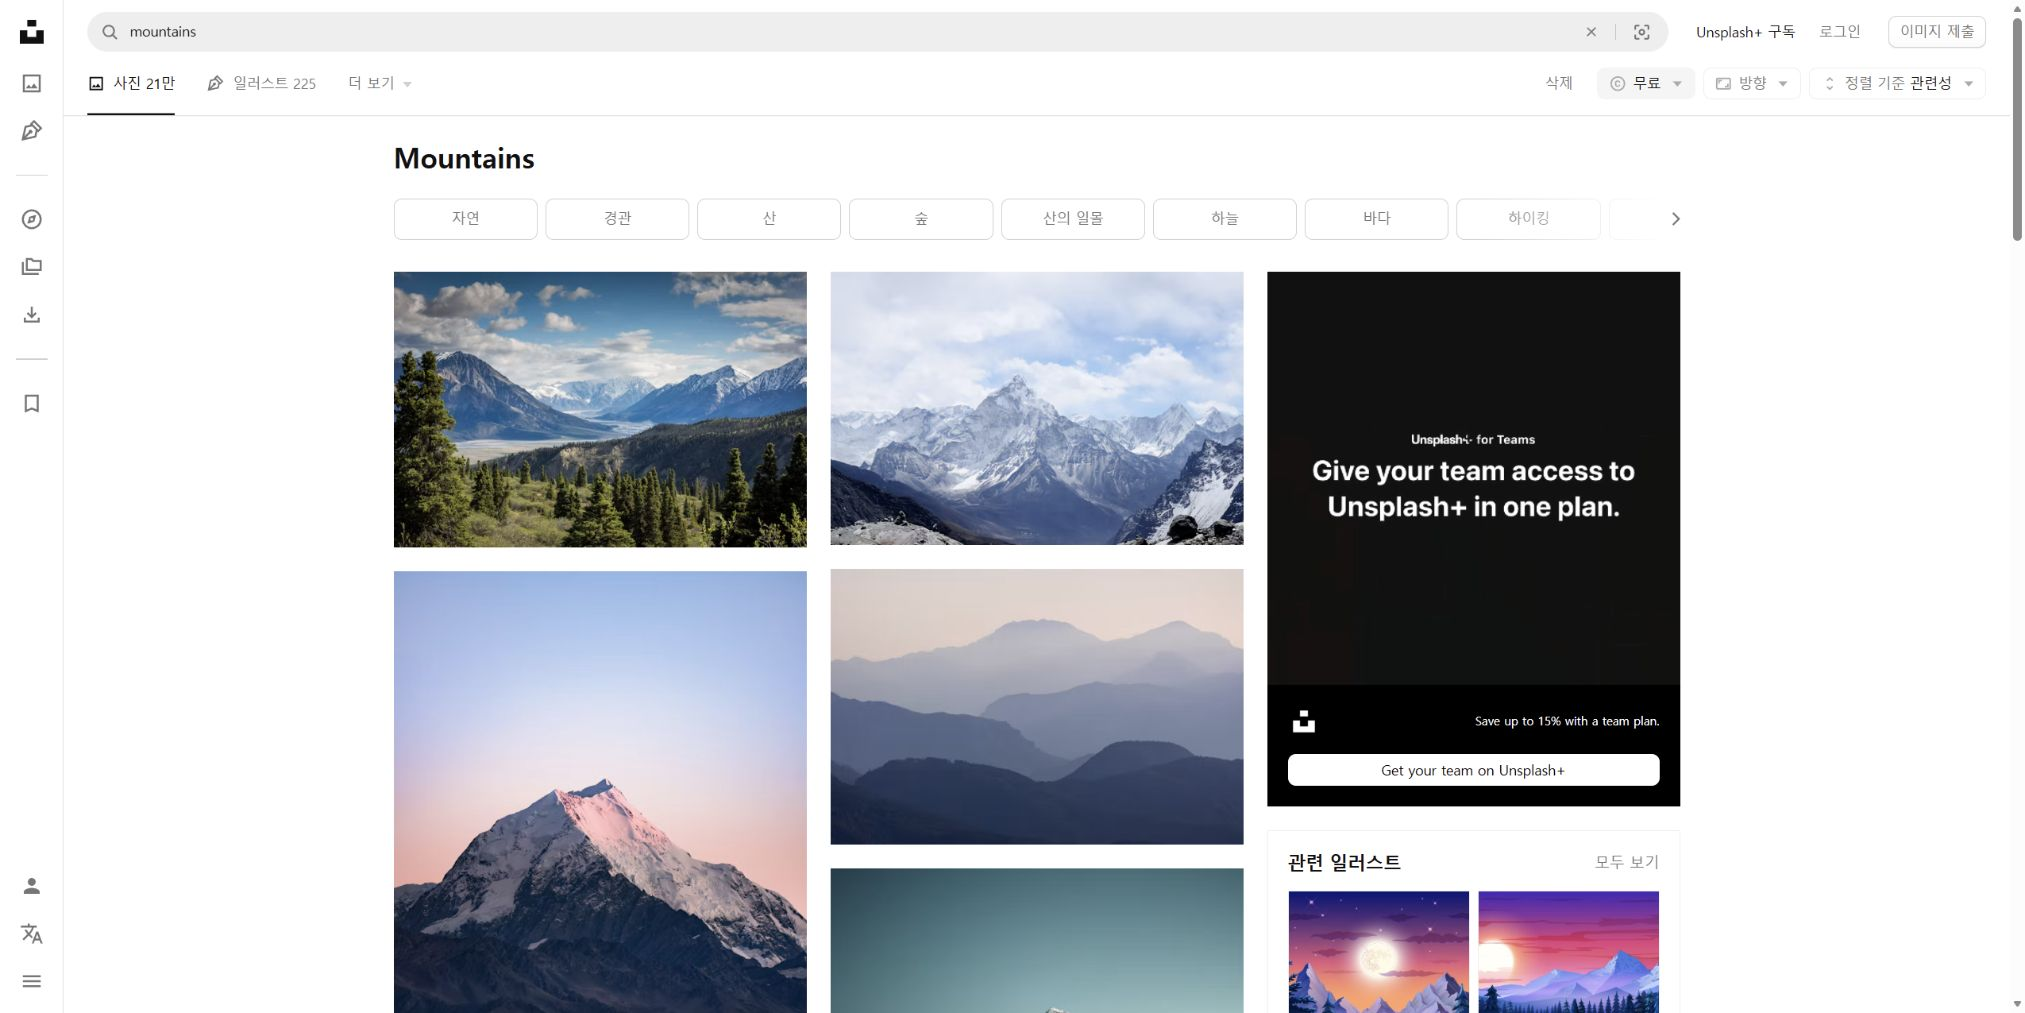Open visual search camera icon
The image size is (2025, 1013).
tap(1642, 32)
